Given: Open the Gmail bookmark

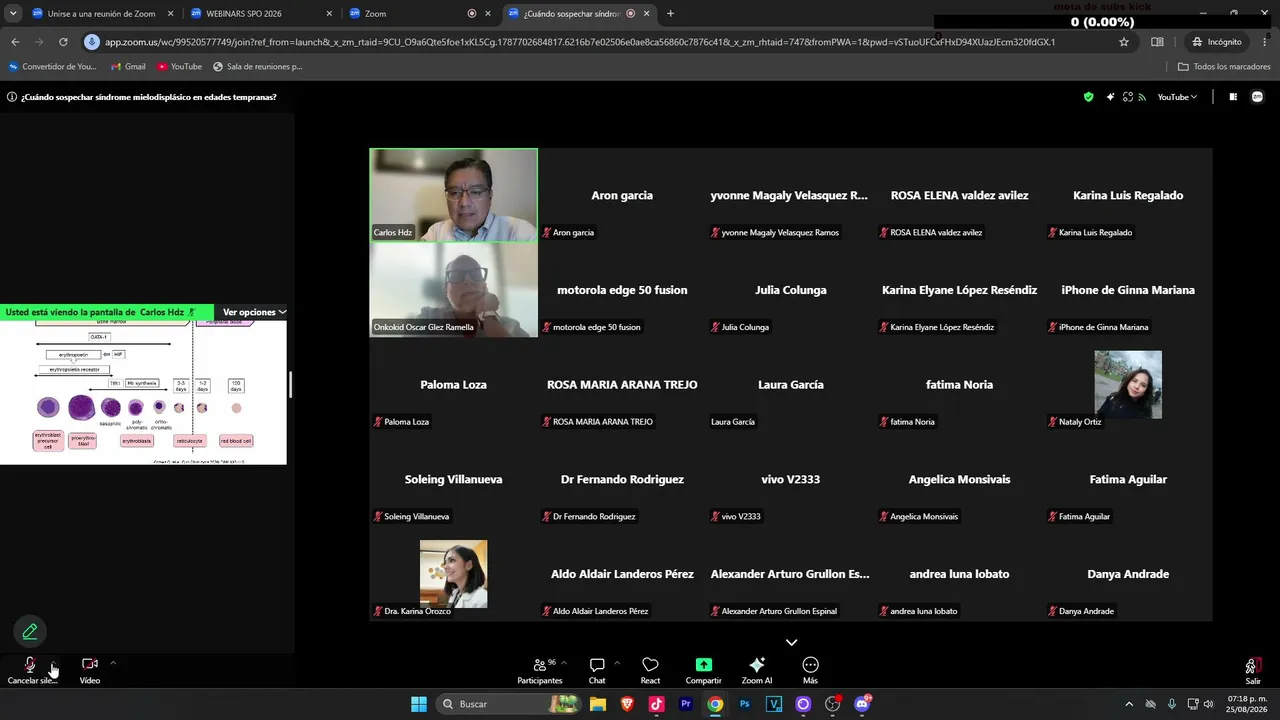Looking at the screenshot, I should click(128, 67).
